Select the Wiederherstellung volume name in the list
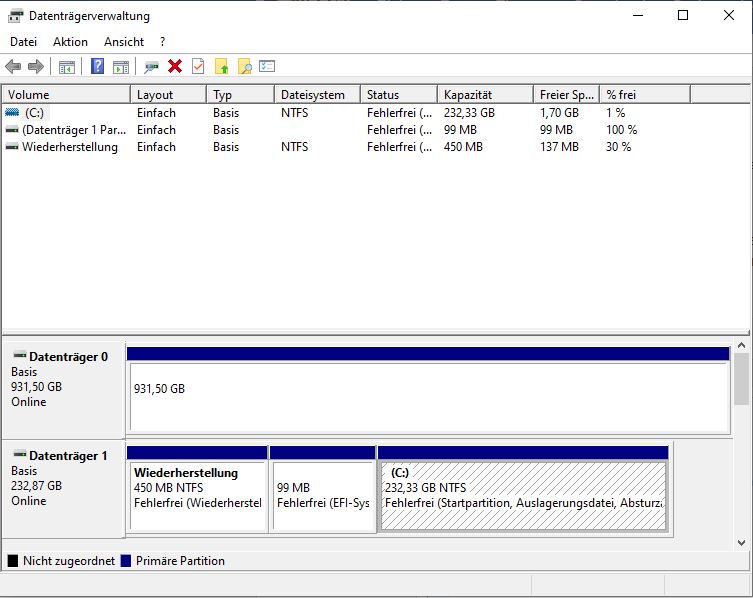The height and width of the screenshot is (598, 753). tap(70, 147)
